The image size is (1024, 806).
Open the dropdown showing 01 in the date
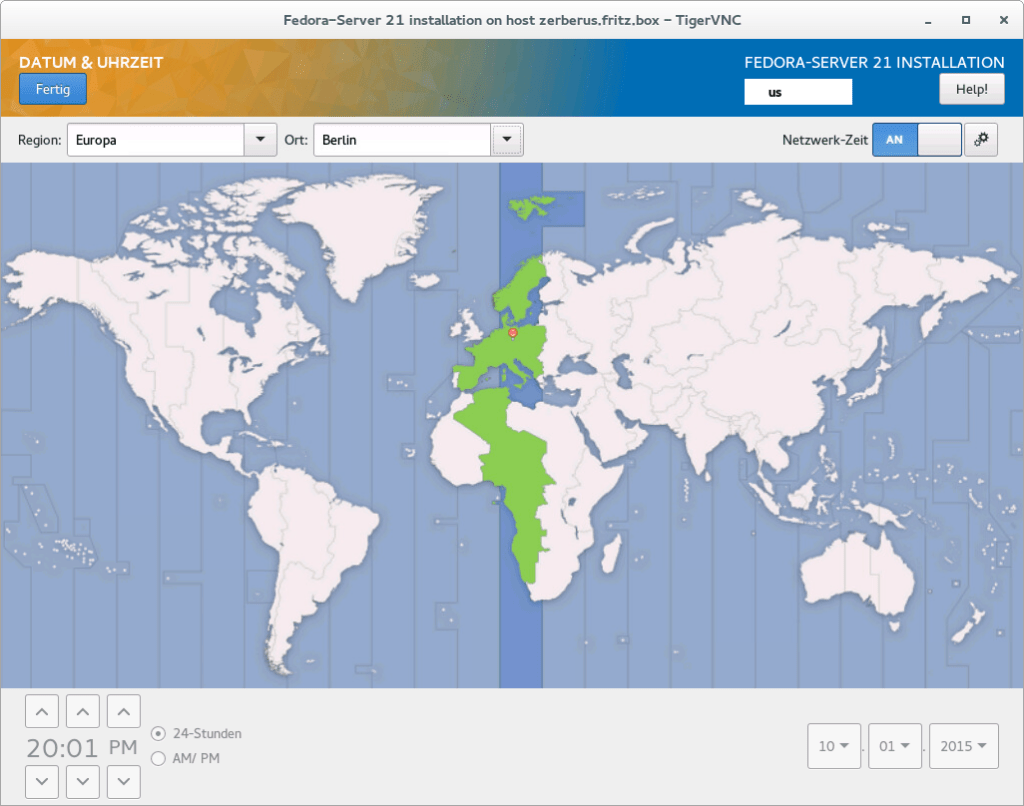pos(895,746)
